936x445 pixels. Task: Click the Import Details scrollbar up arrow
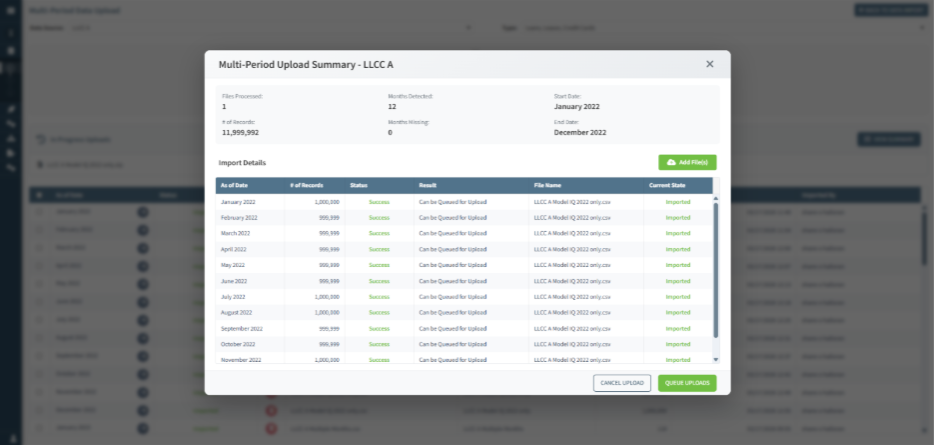716,198
